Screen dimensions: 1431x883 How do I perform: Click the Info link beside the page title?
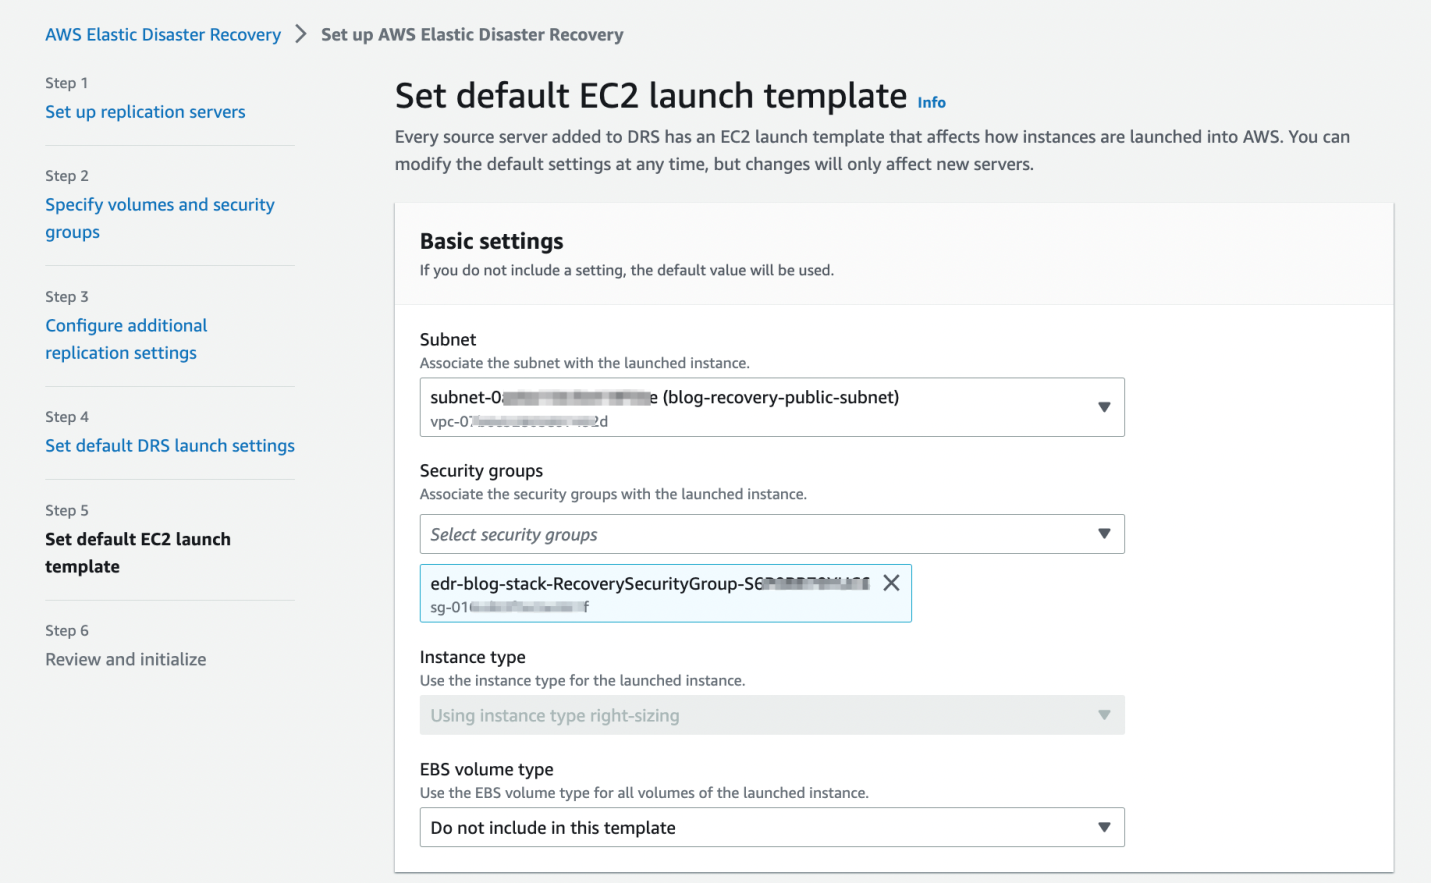pos(931,102)
